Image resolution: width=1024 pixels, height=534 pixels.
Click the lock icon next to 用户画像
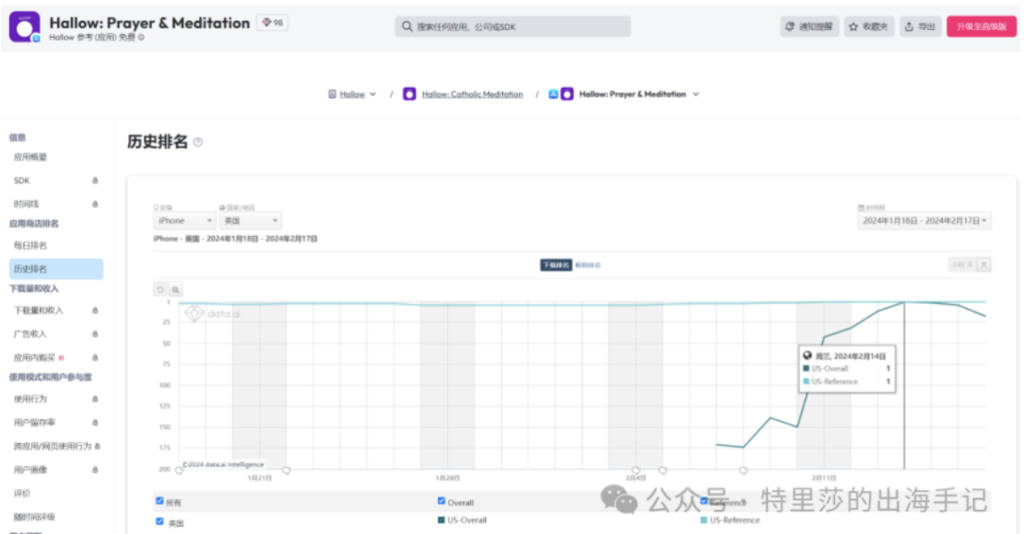click(x=95, y=469)
